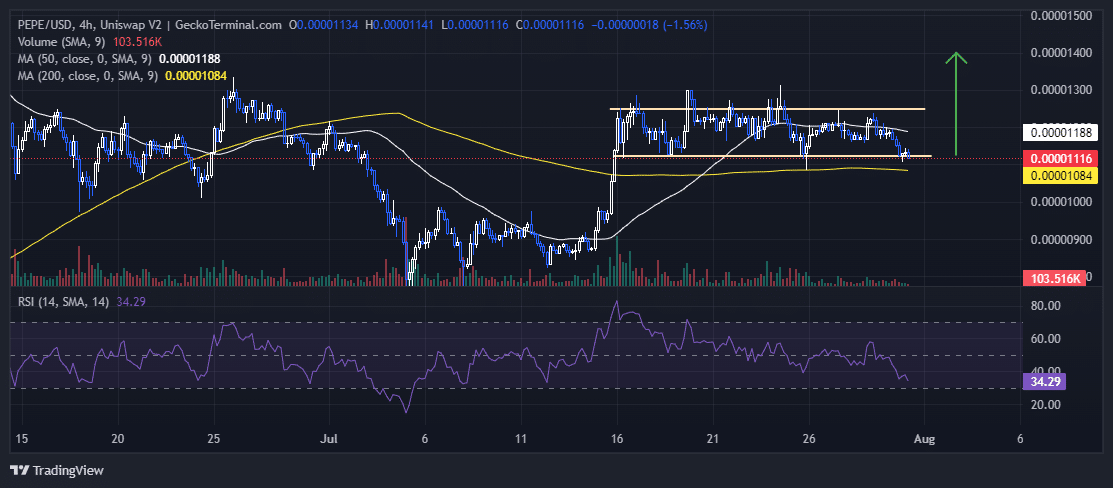Image resolution: width=1113 pixels, height=488 pixels.
Task: Click the open price value O0.00001134
Action: pos(324,25)
